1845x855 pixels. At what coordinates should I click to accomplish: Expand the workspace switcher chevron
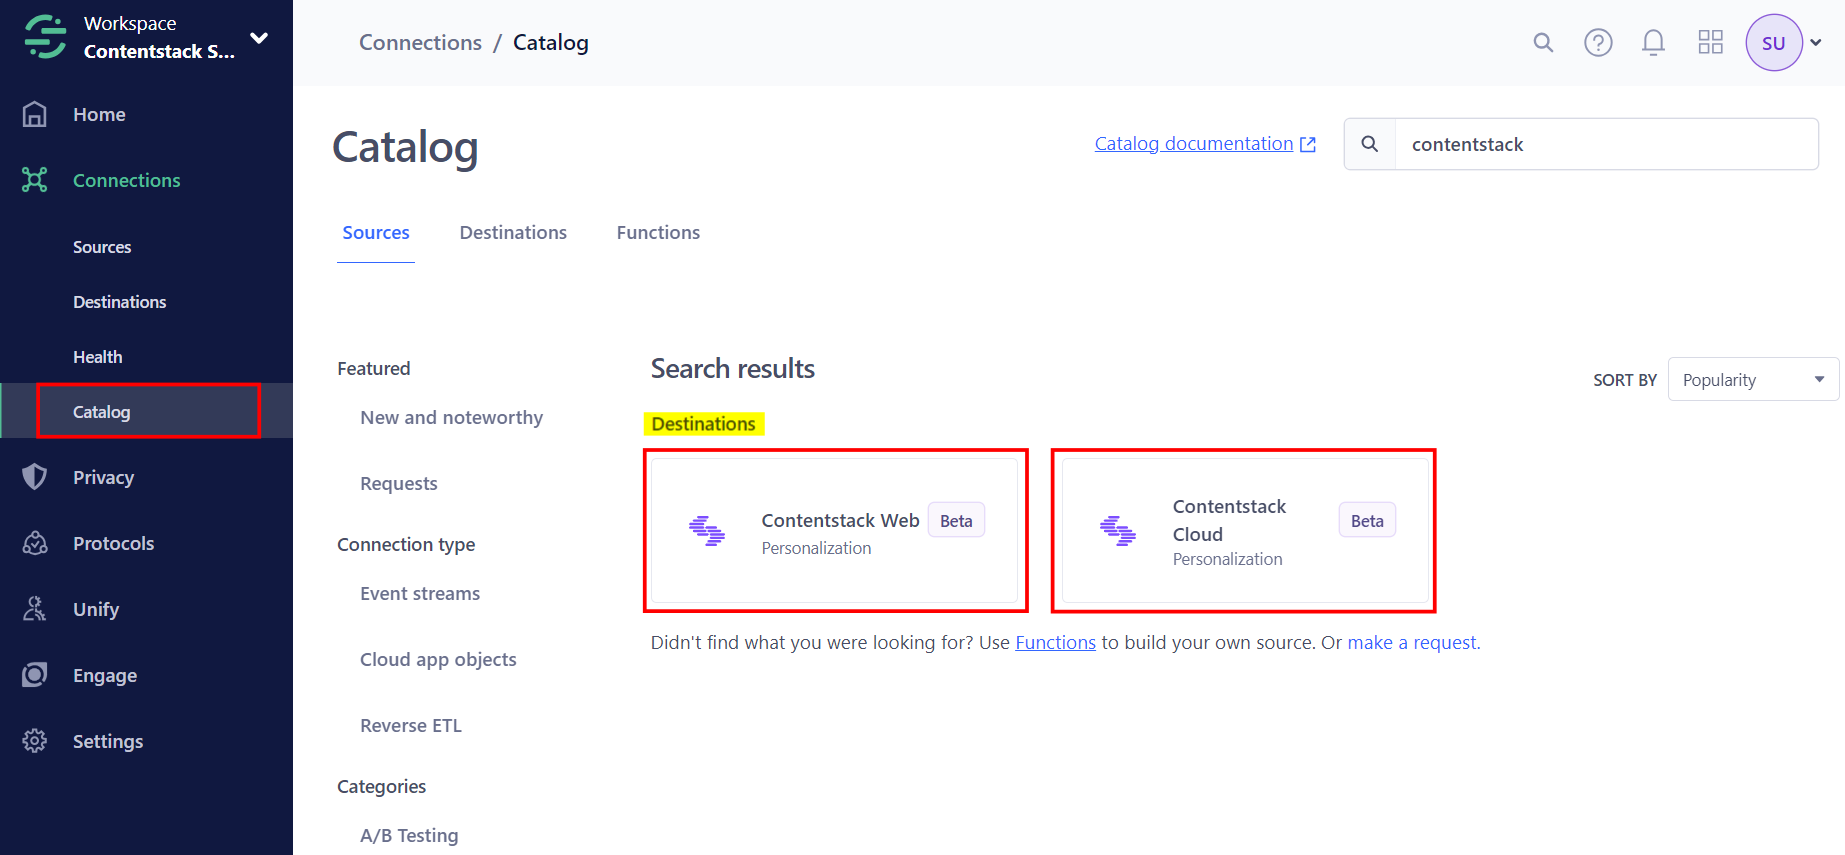[x=259, y=38]
